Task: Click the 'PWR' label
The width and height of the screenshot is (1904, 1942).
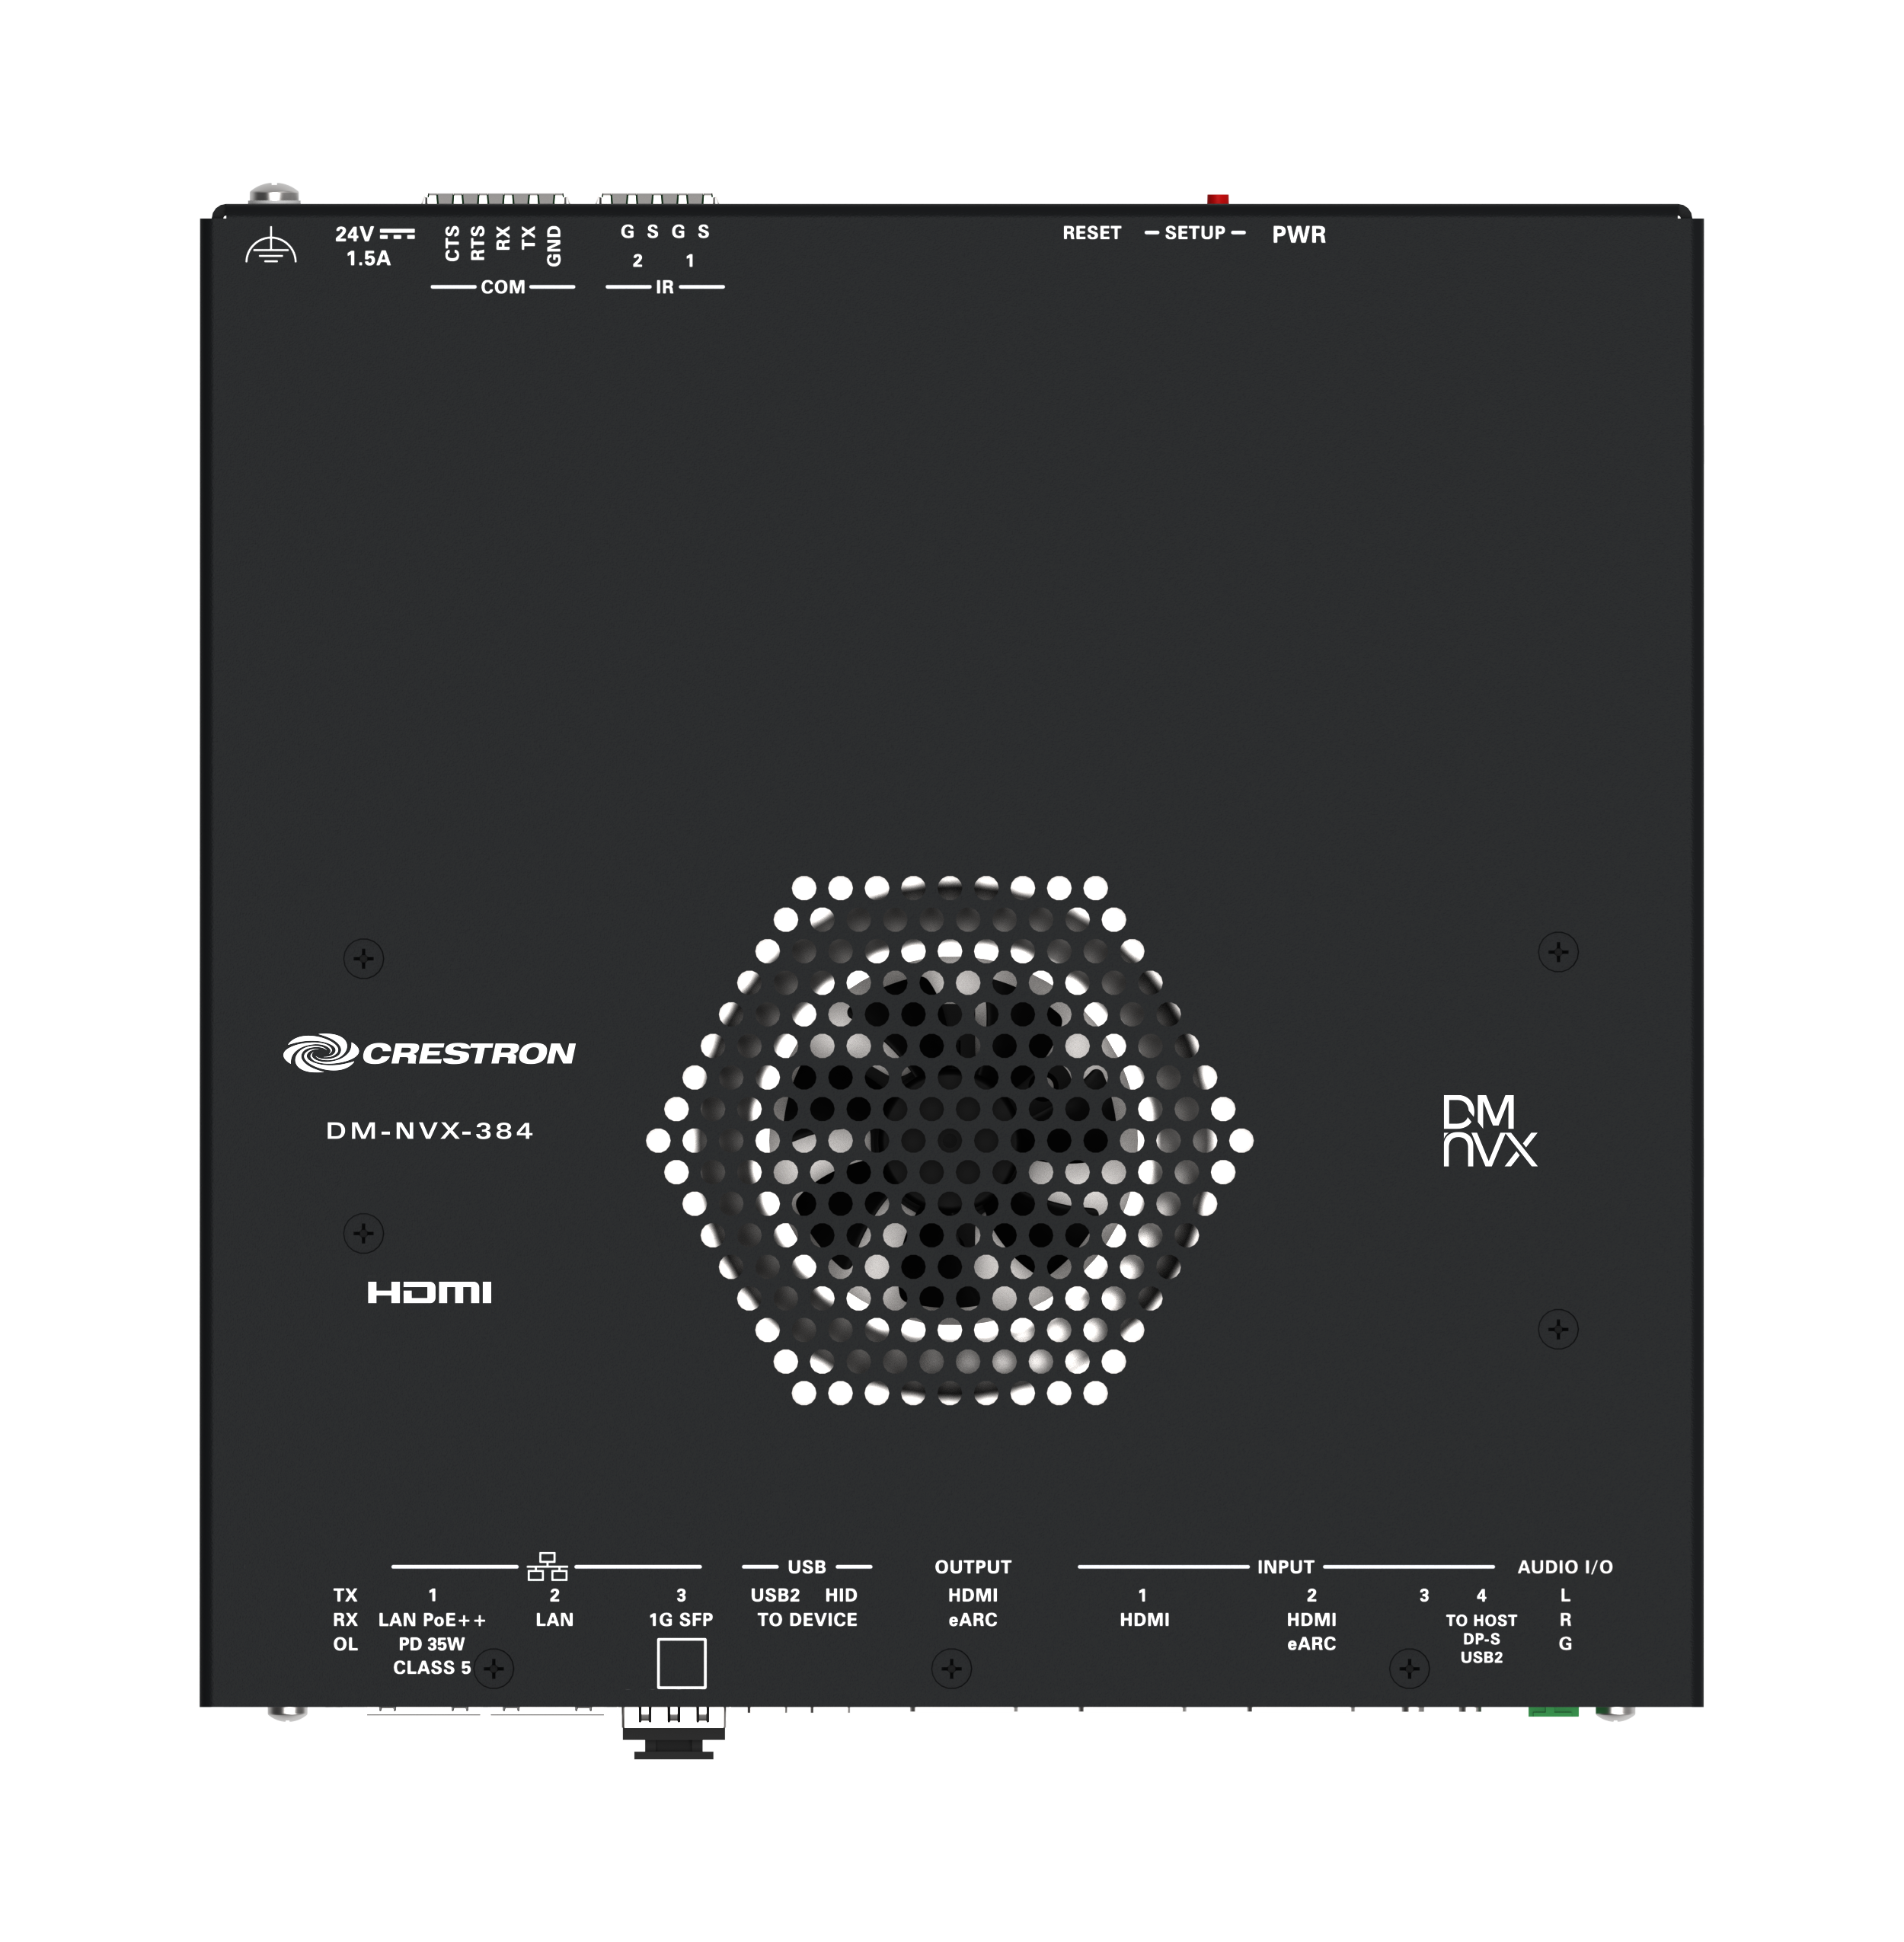Action: pos(1299,235)
